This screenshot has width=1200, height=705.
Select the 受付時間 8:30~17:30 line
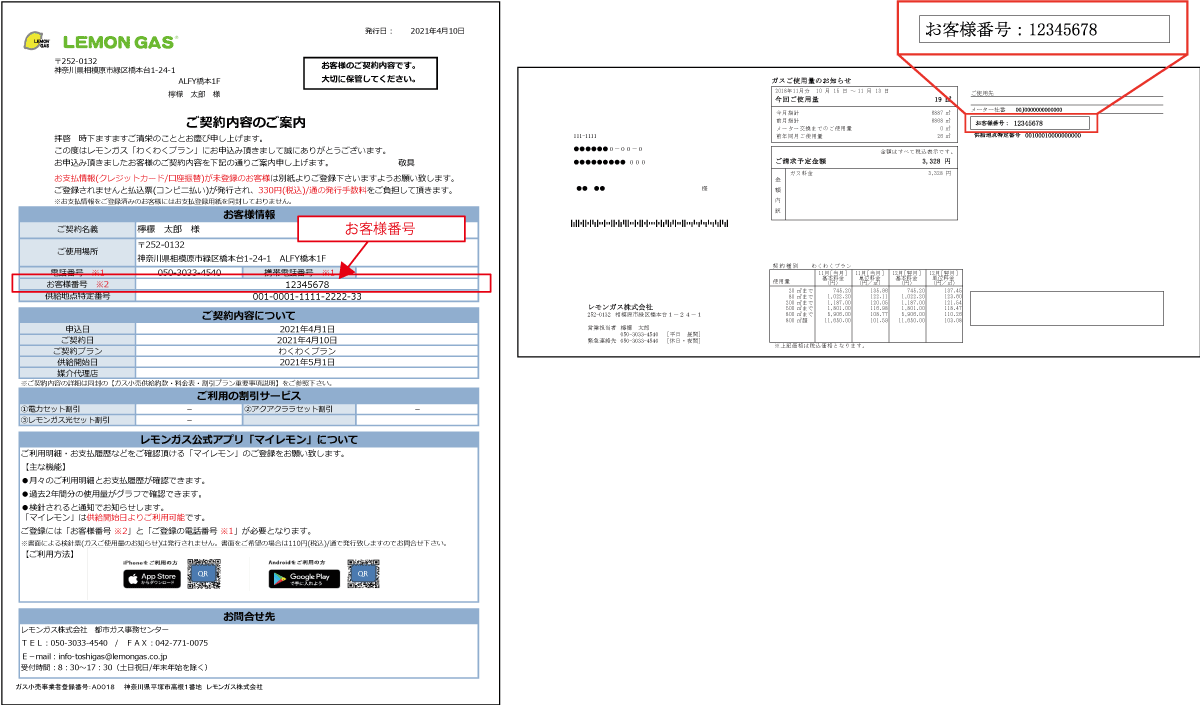pos(115,667)
